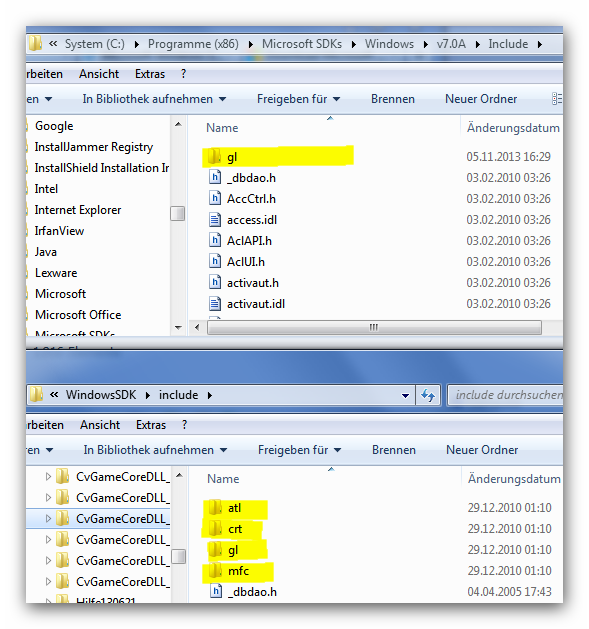Click v7.0A breadcrumb segment

coord(451,44)
